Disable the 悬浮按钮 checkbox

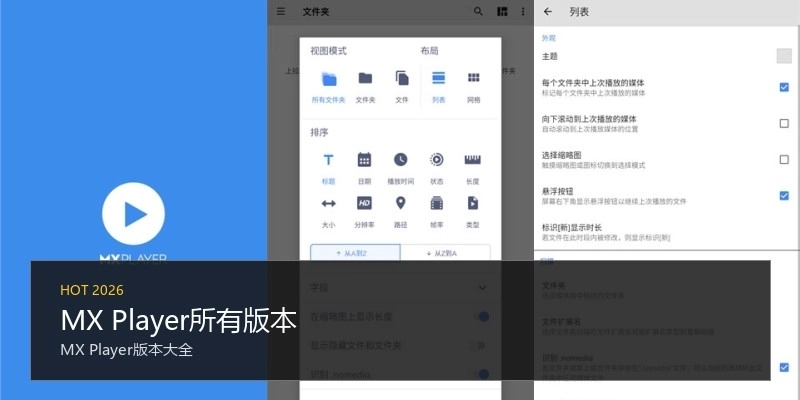(784, 195)
